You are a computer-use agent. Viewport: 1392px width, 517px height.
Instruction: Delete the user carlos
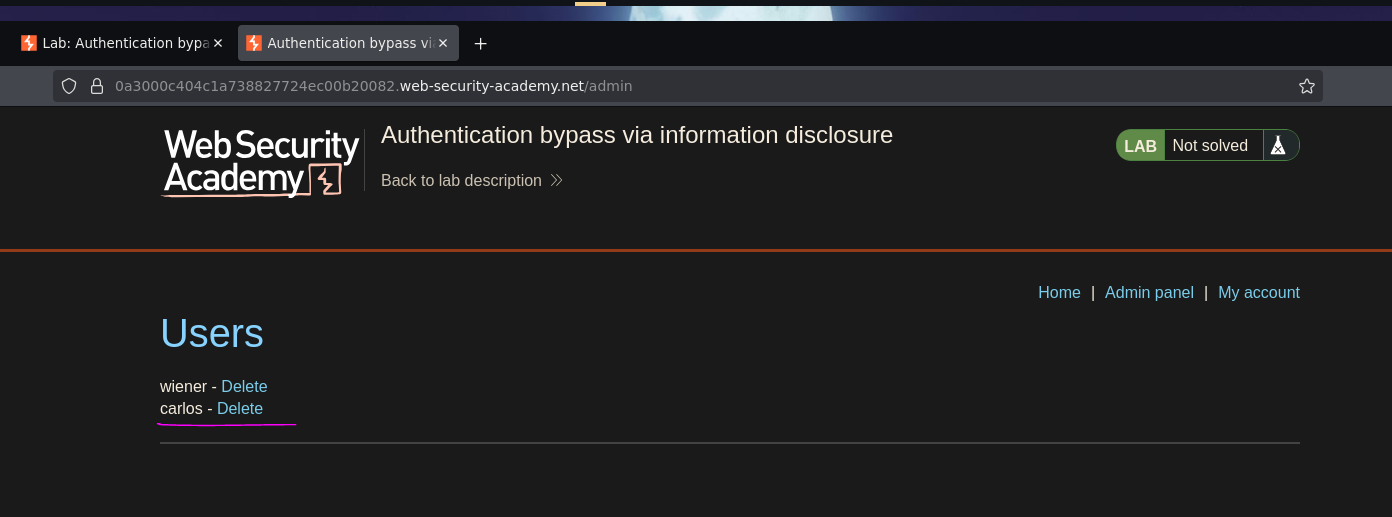[x=240, y=408]
